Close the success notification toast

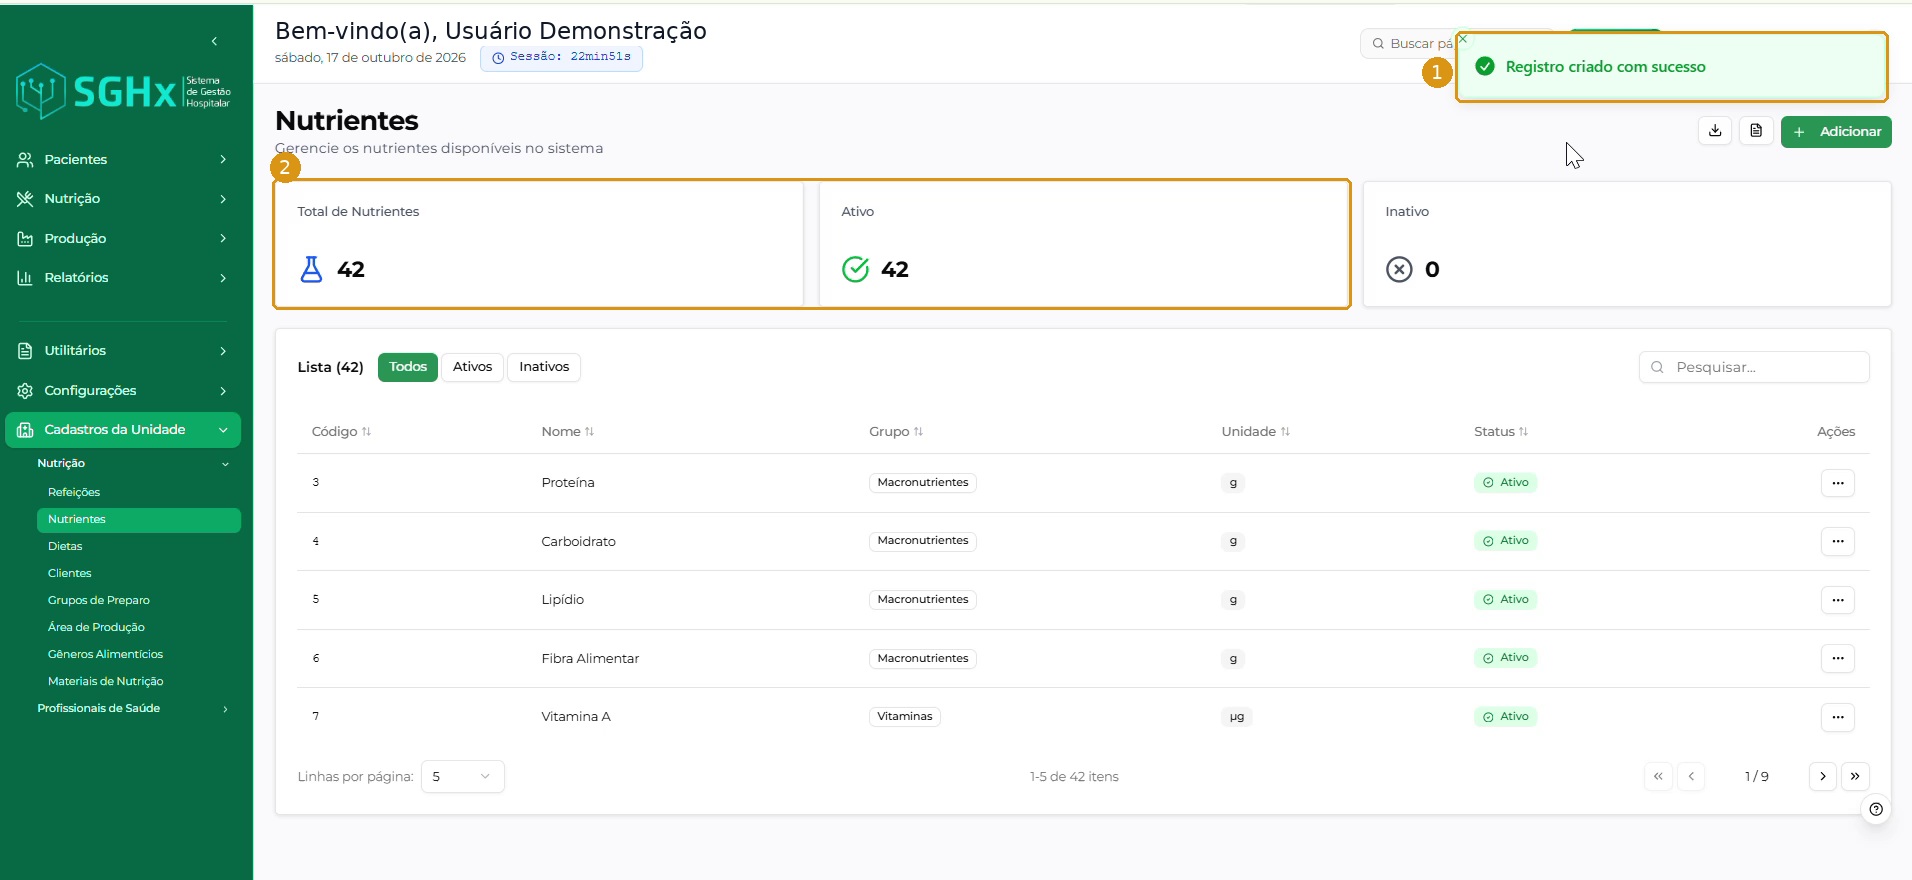1463,39
